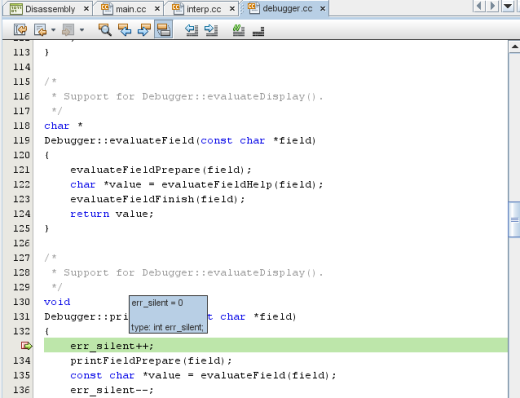Click 'err_silent--;' on line 136
The height and width of the screenshot is (398, 520).
tap(112, 390)
